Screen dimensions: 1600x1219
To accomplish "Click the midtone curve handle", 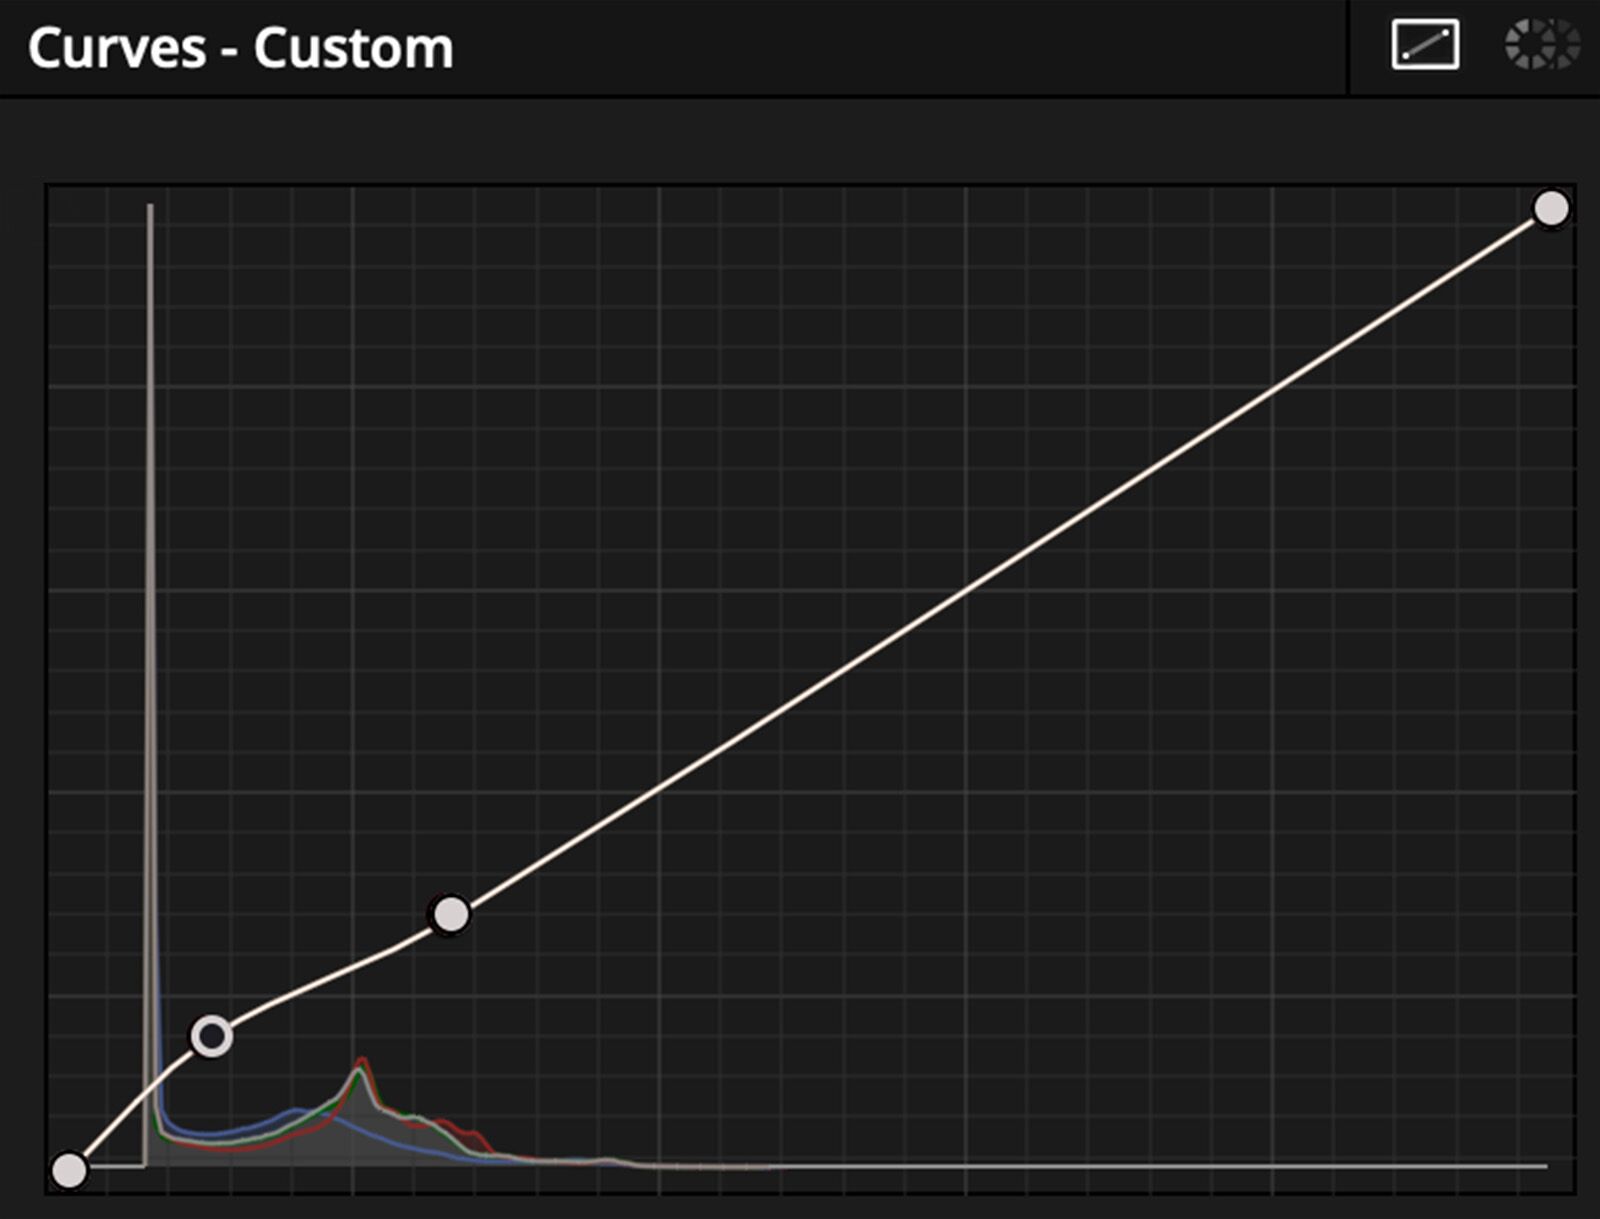I will 453,913.
